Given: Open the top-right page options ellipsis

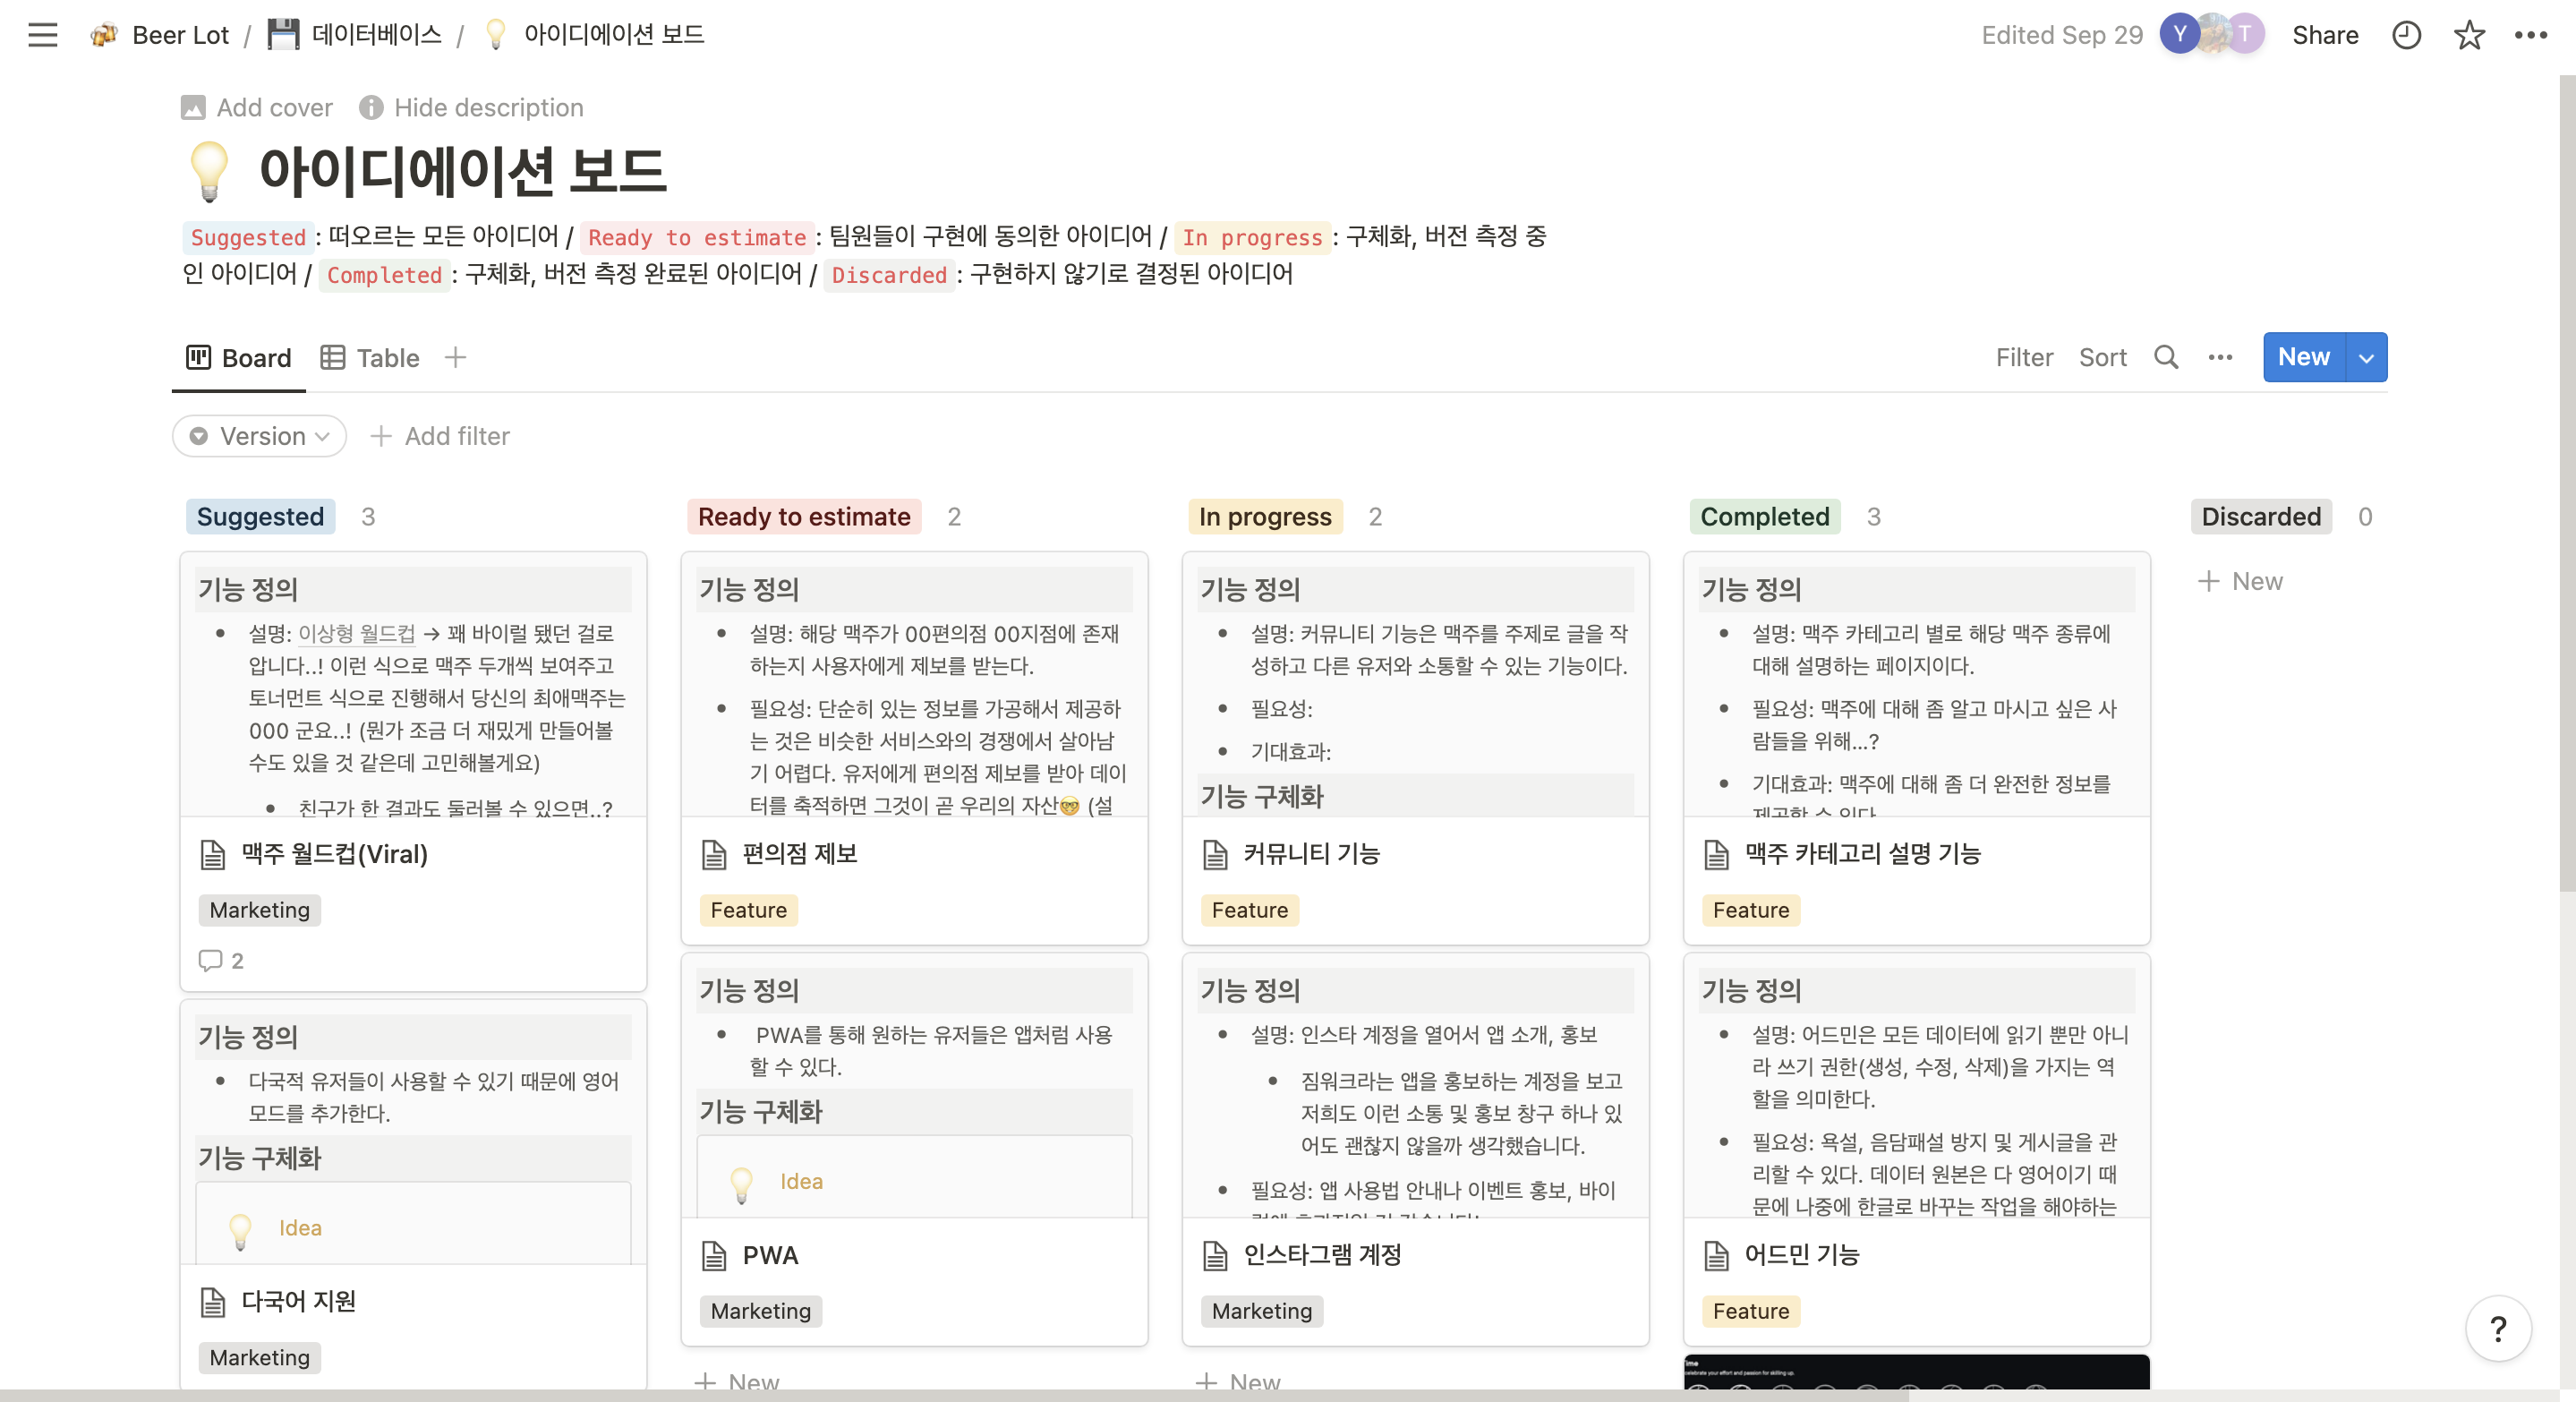Looking at the screenshot, I should (x=2530, y=35).
